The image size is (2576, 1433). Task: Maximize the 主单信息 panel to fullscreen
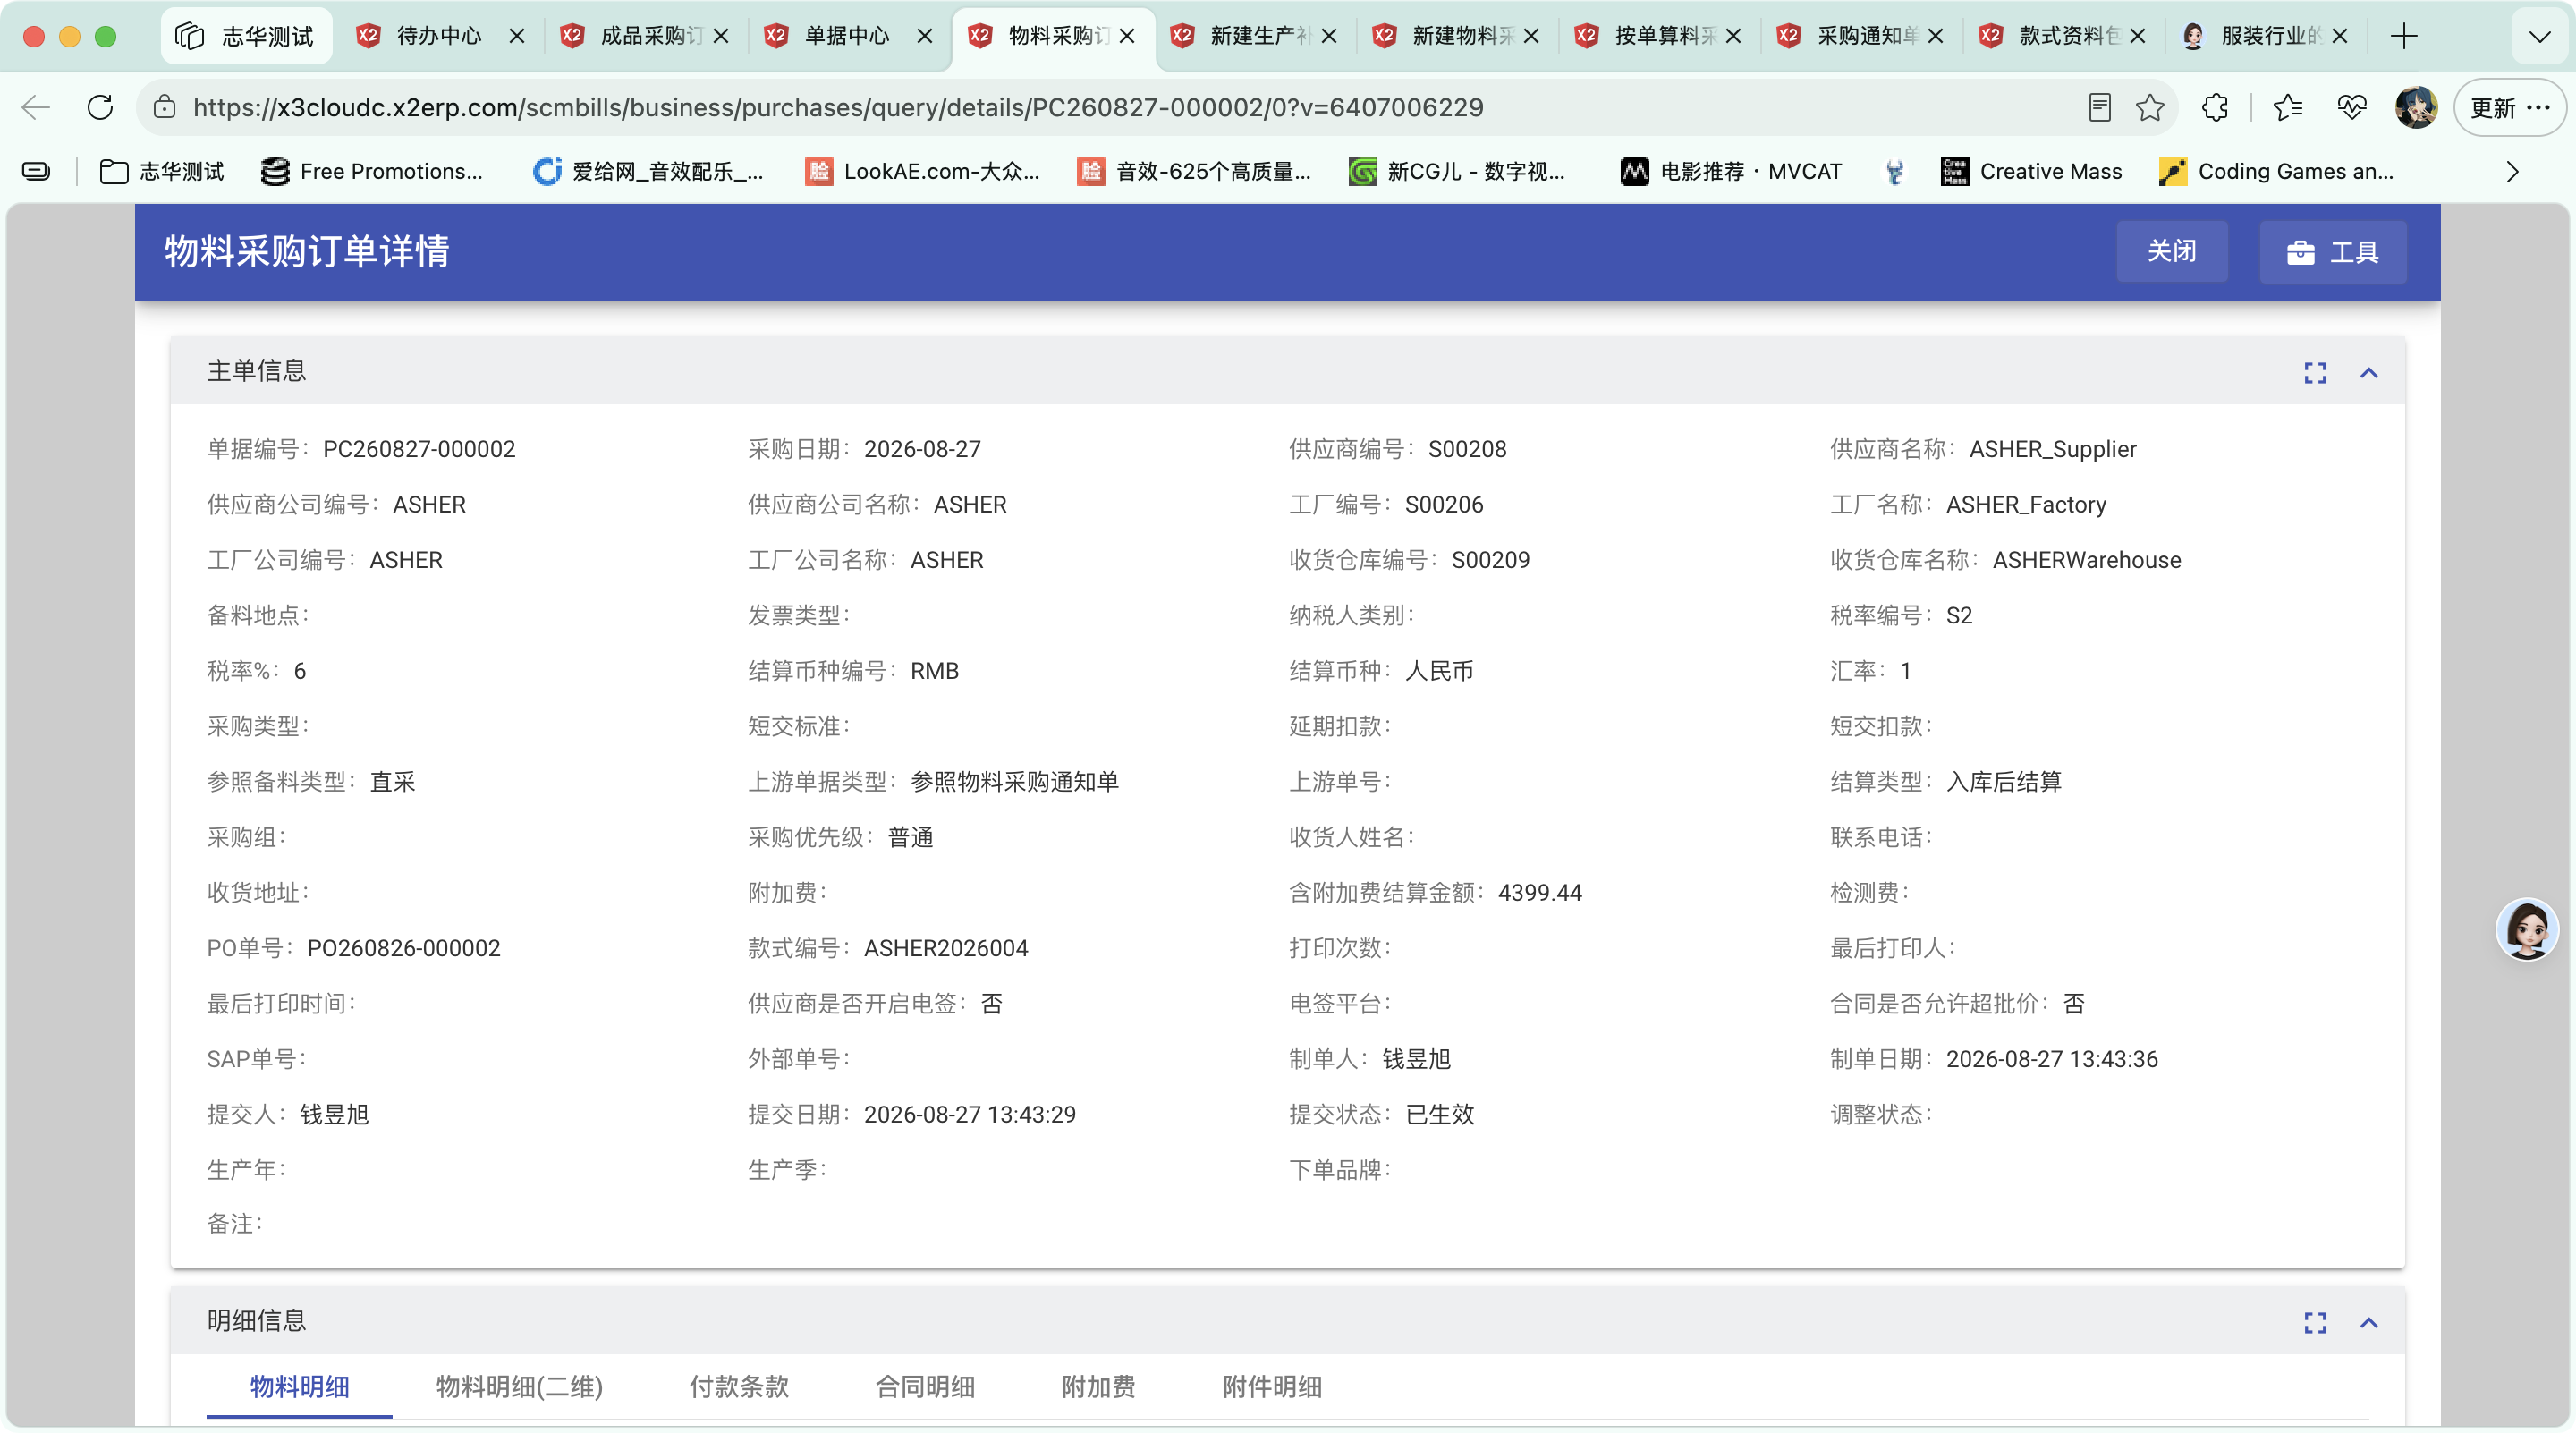tap(2315, 372)
